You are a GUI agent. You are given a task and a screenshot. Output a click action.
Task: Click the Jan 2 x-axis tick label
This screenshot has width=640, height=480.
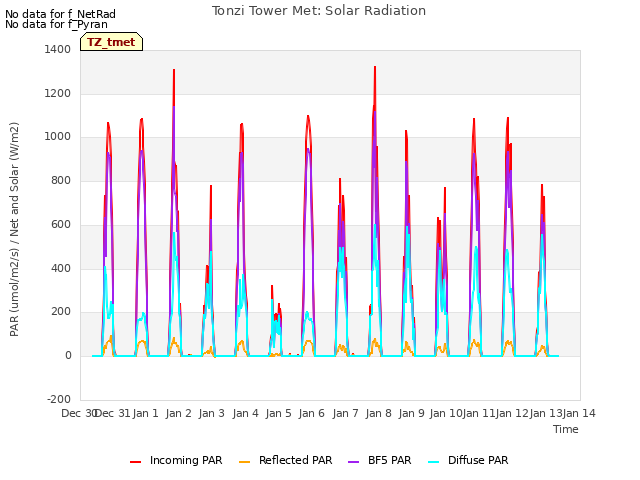click(178, 413)
